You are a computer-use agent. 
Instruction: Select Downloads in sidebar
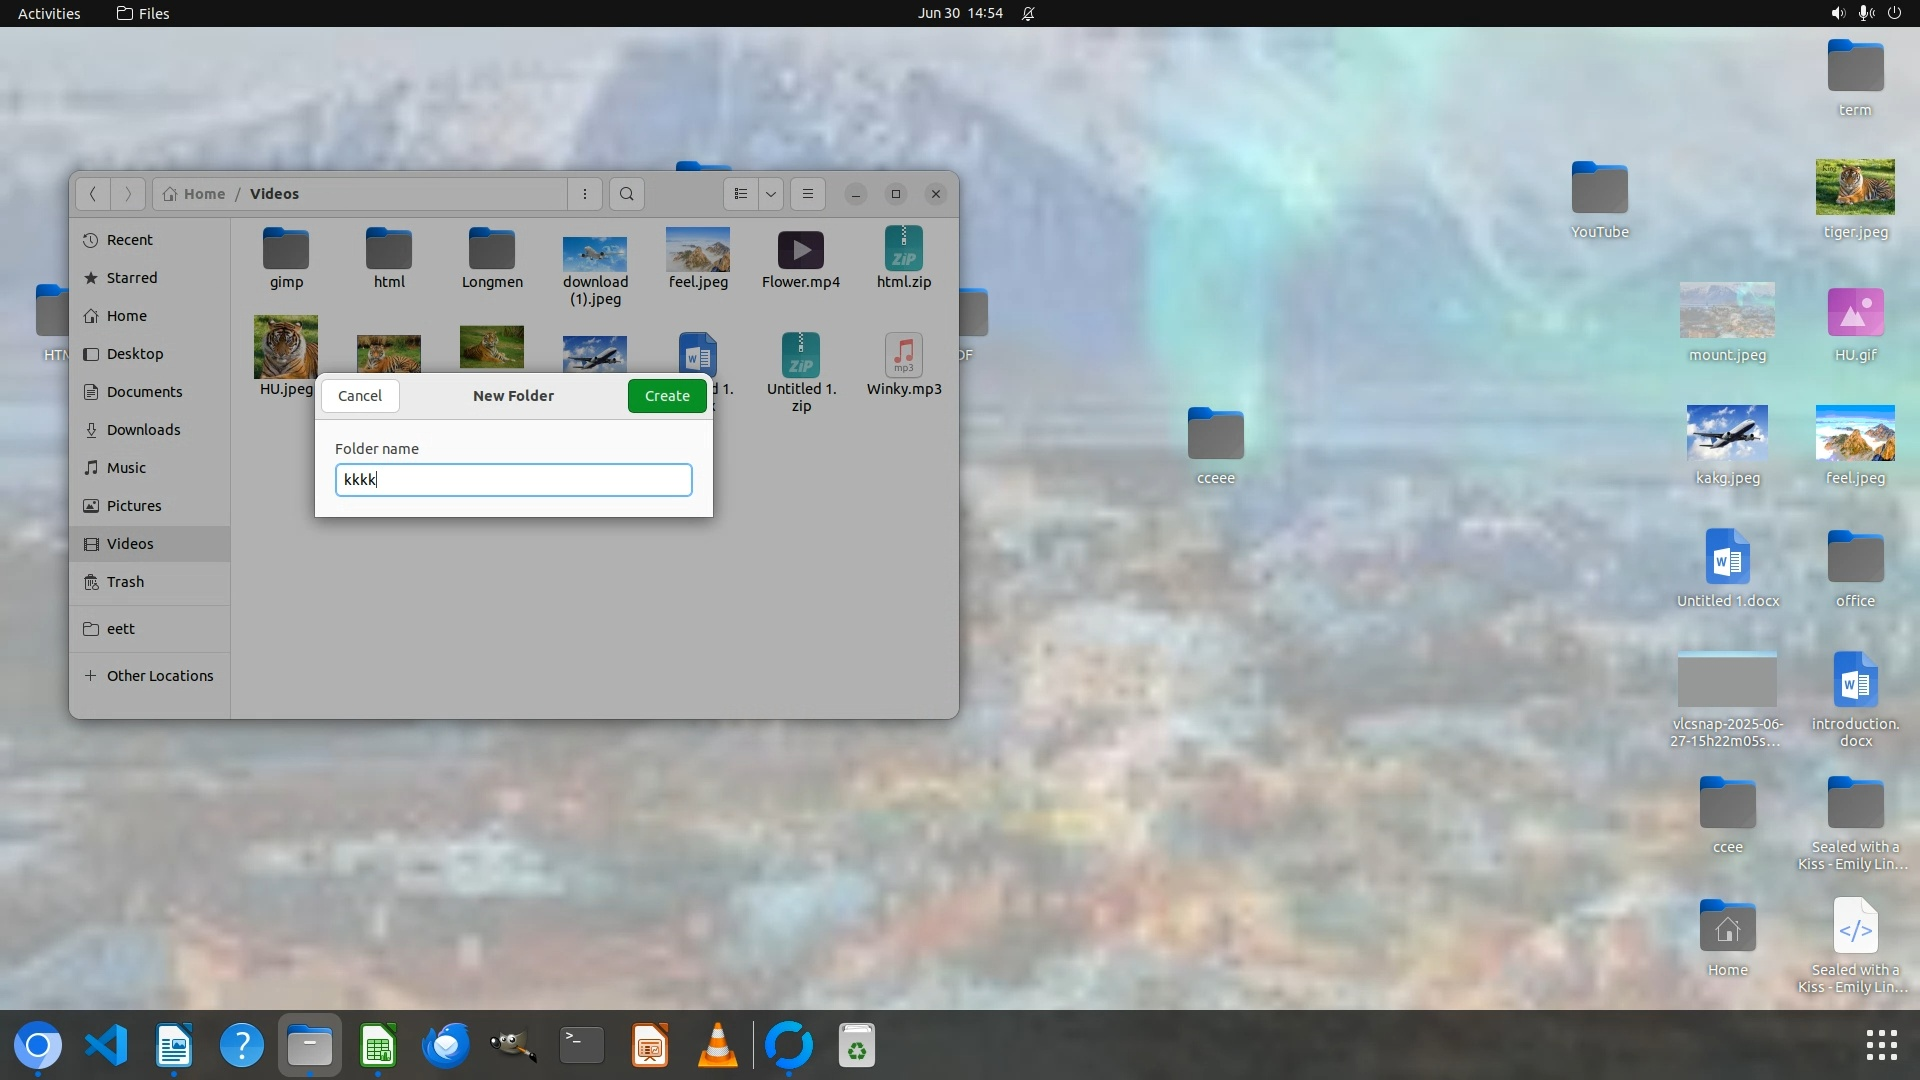[143, 430]
